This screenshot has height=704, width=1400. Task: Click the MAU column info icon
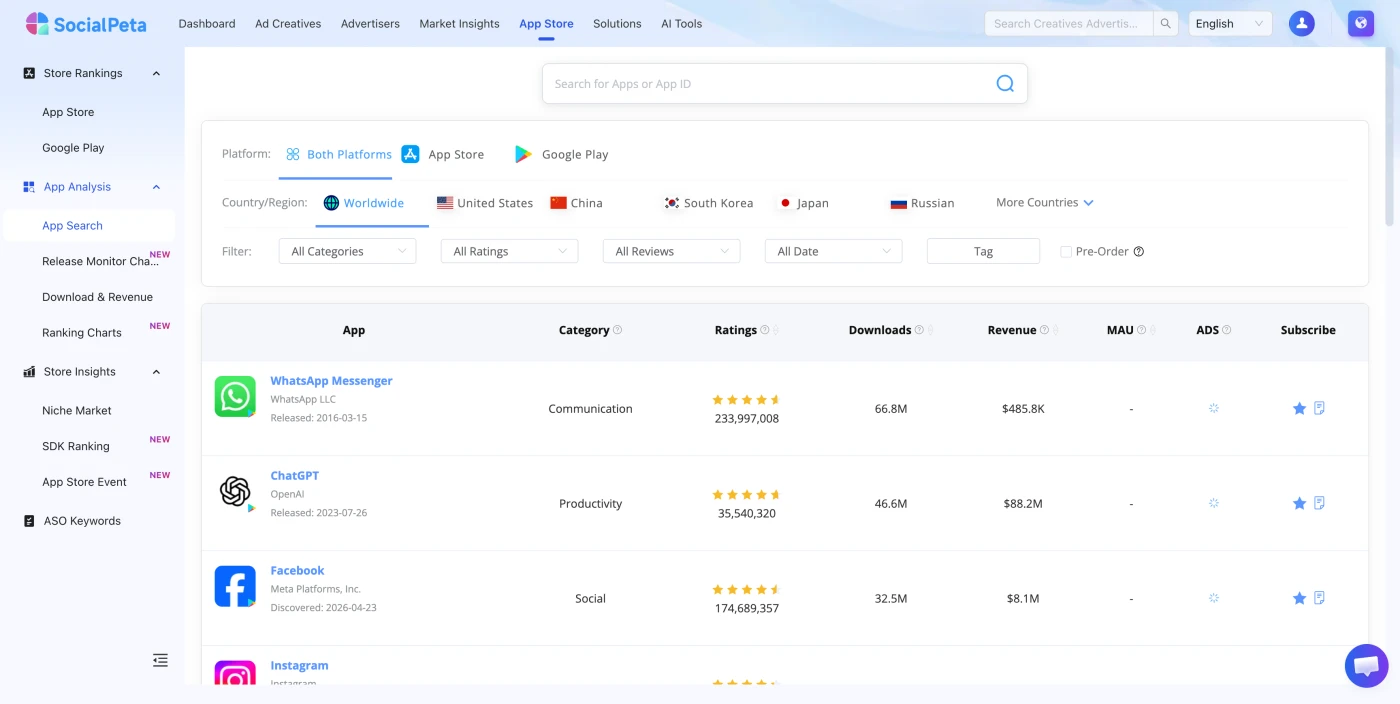tap(1141, 330)
